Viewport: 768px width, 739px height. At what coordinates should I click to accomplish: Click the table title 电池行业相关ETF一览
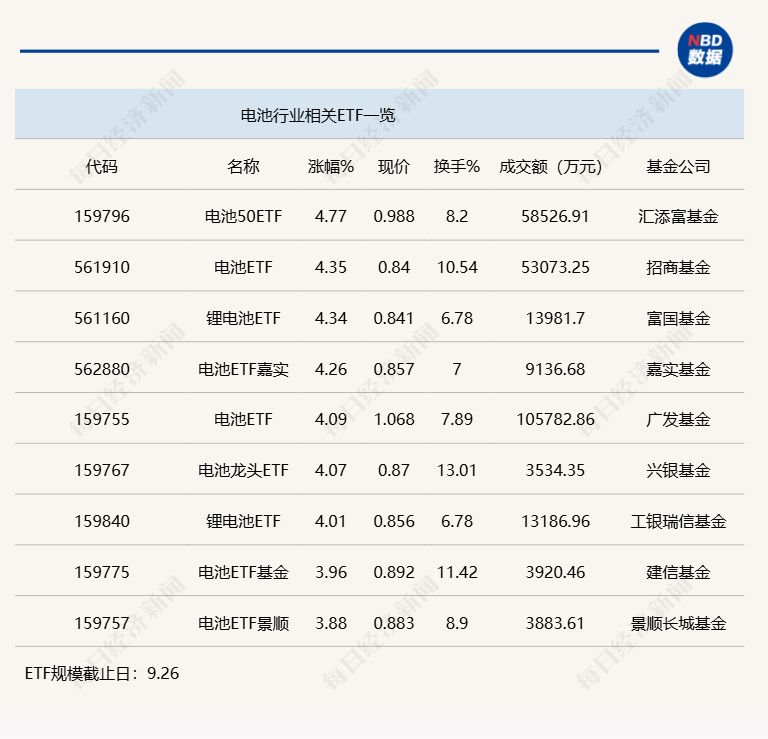[x=317, y=115]
